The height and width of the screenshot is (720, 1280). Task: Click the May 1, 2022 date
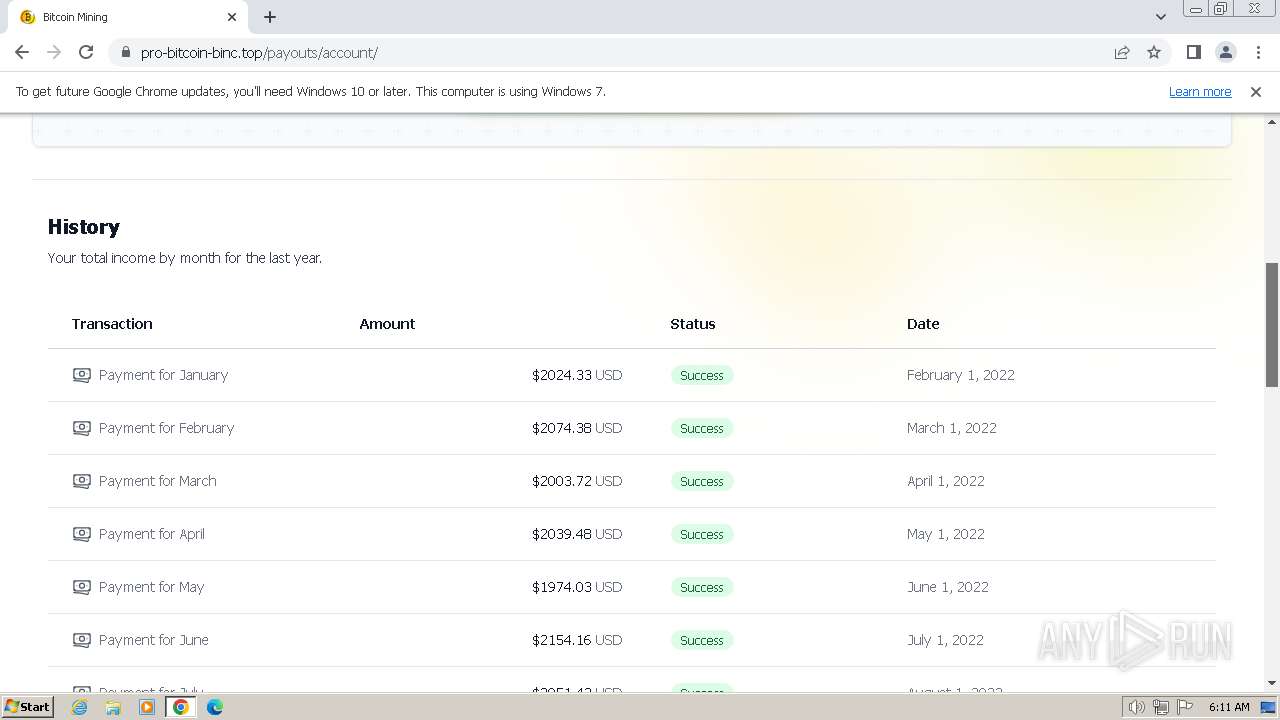[946, 534]
